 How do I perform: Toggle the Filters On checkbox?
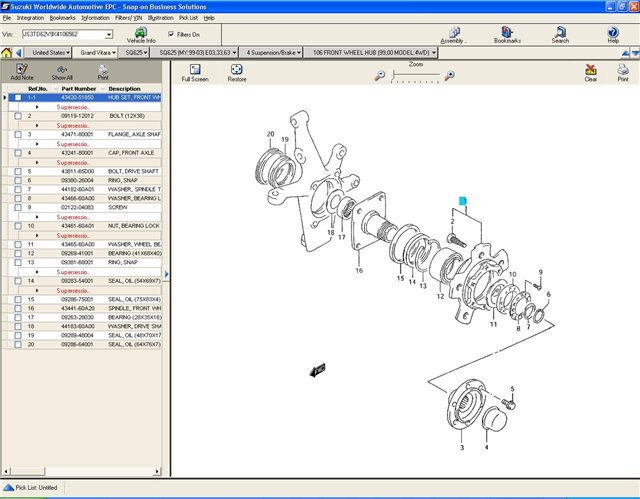[x=172, y=34]
